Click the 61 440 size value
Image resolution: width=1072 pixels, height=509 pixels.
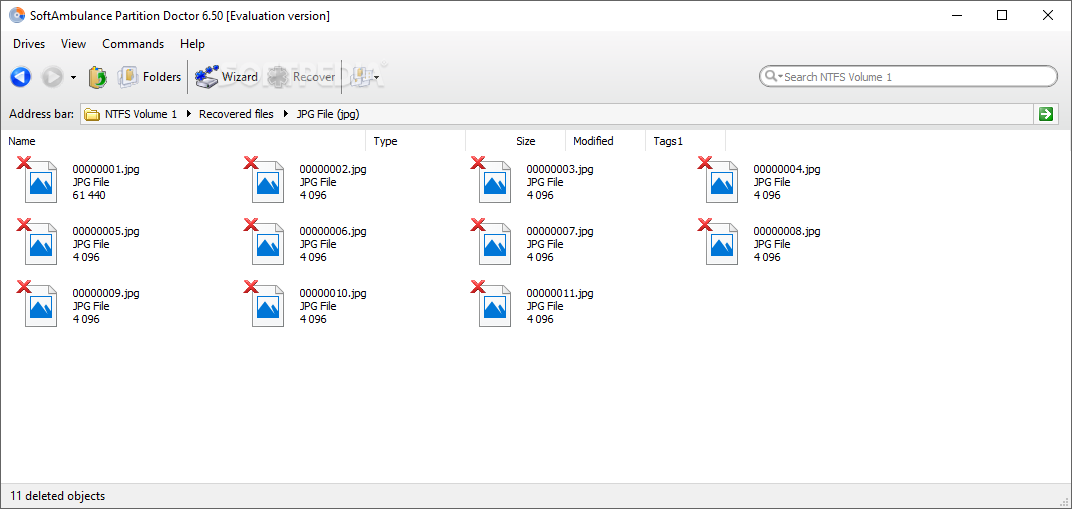coord(89,195)
